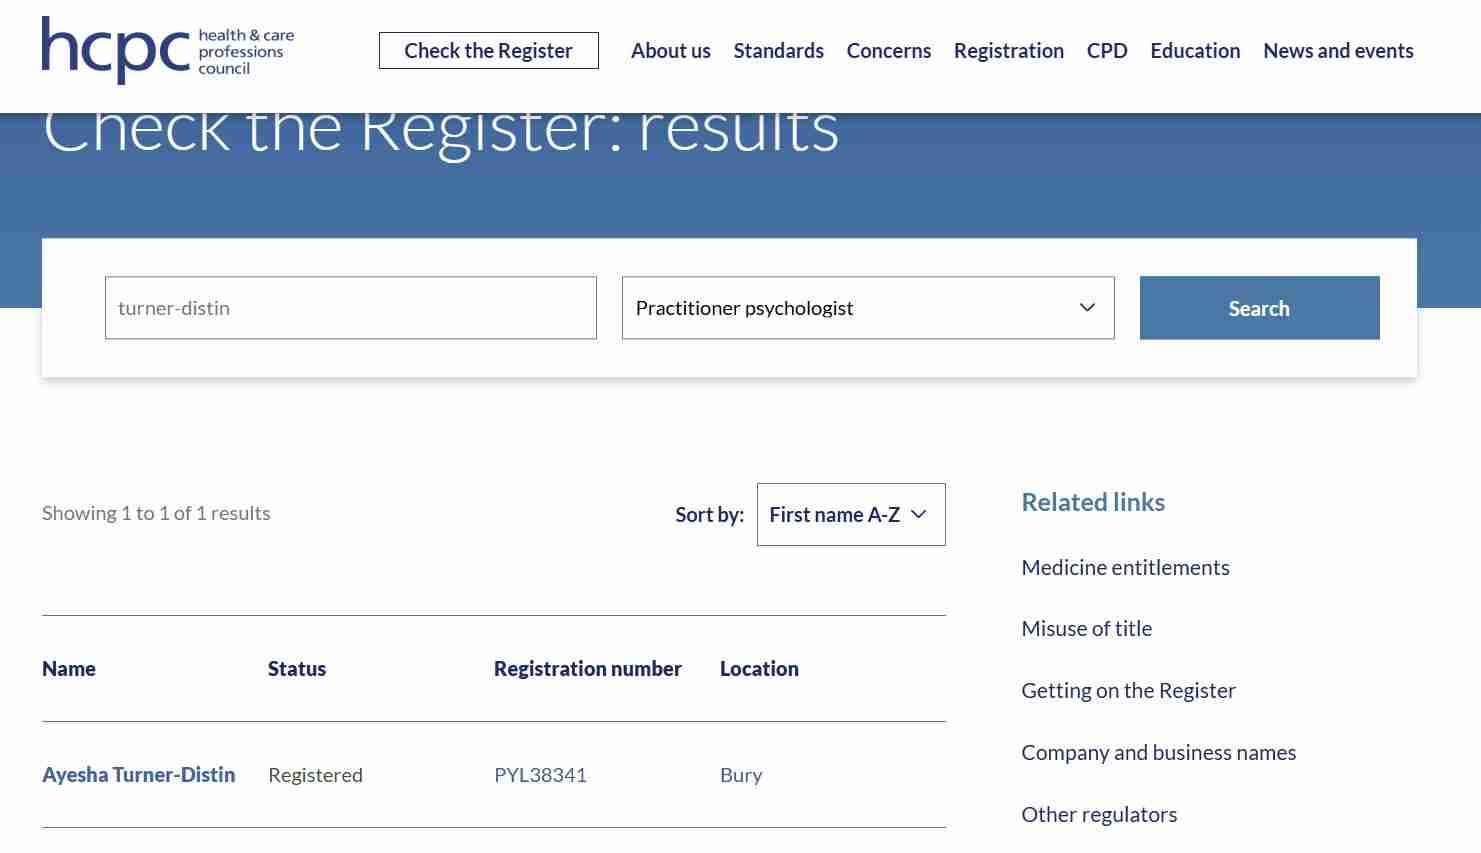Open News and events

tap(1337, 51)
